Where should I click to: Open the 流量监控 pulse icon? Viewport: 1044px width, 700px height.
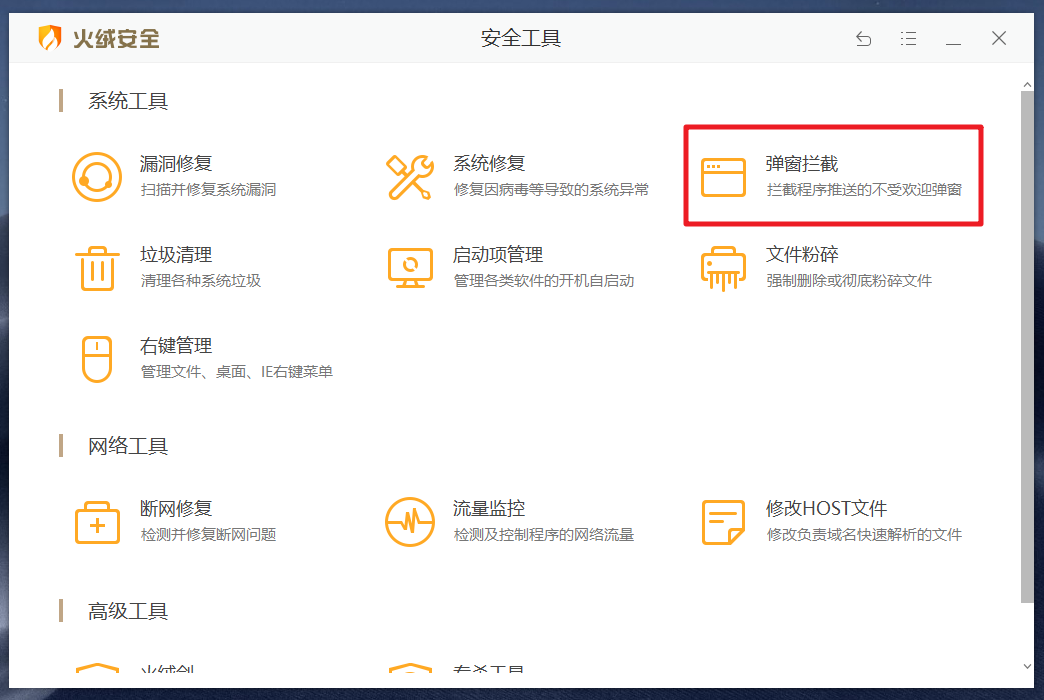410,522
